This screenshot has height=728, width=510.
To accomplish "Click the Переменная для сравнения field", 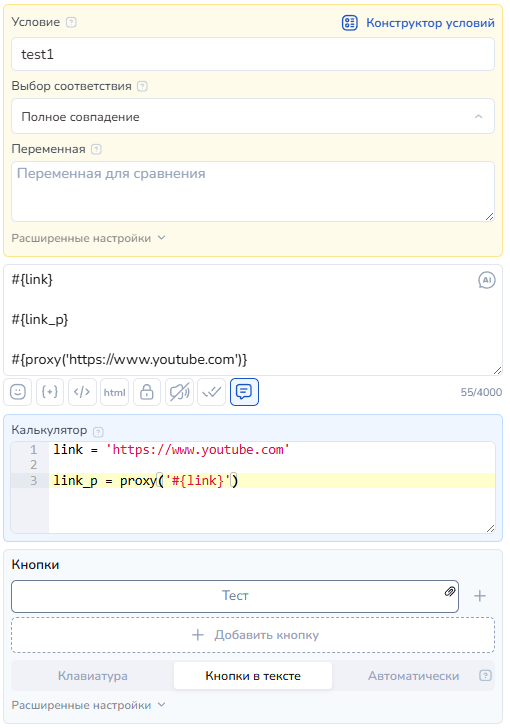I will [253, 191].
